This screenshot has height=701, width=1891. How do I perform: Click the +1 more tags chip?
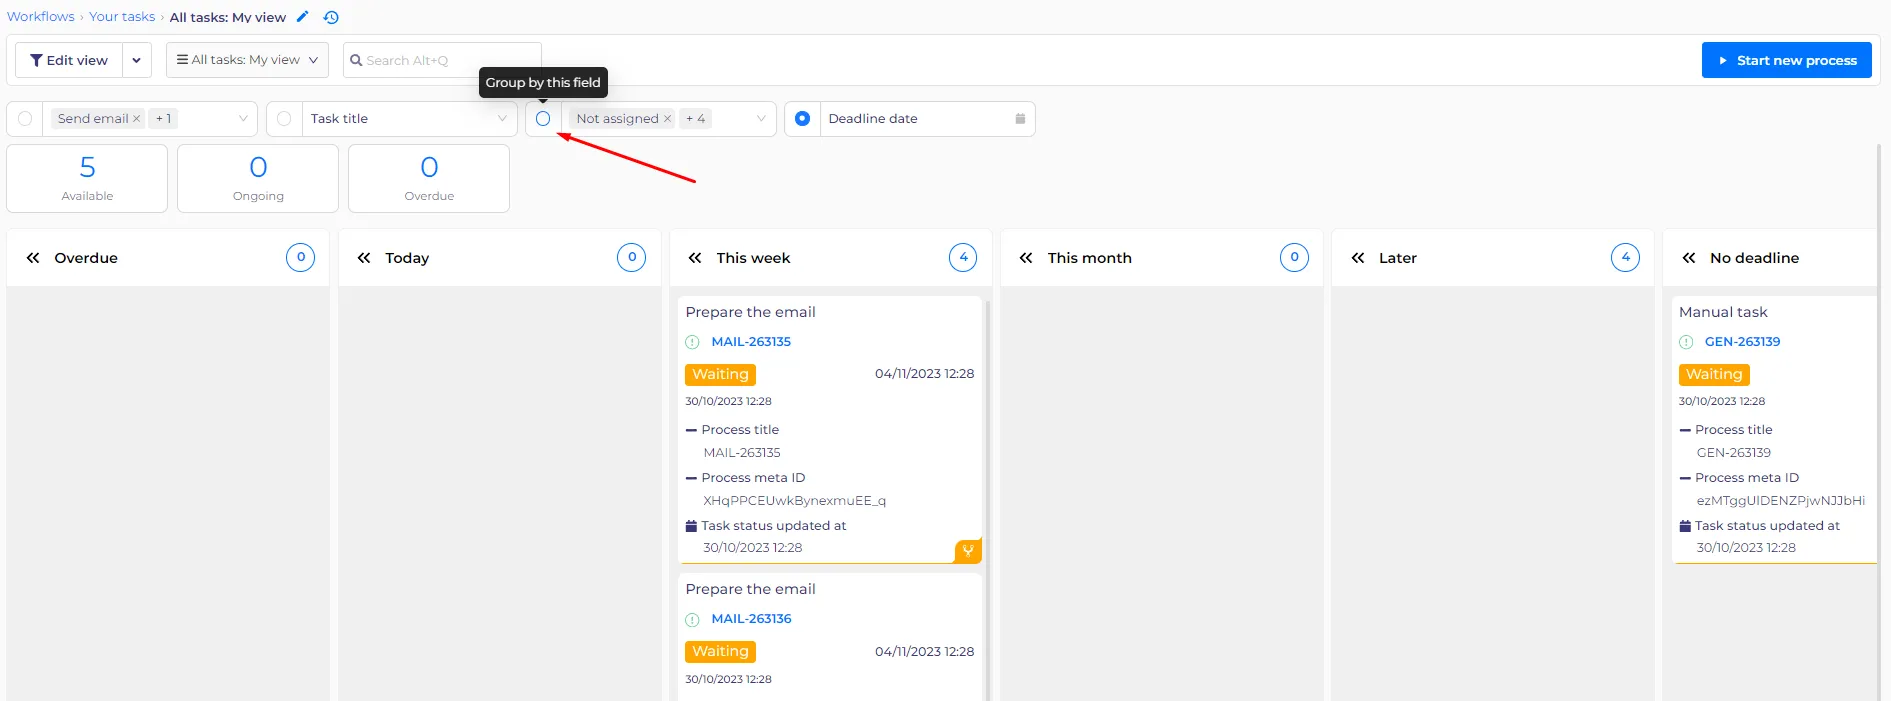coord(163,119)
